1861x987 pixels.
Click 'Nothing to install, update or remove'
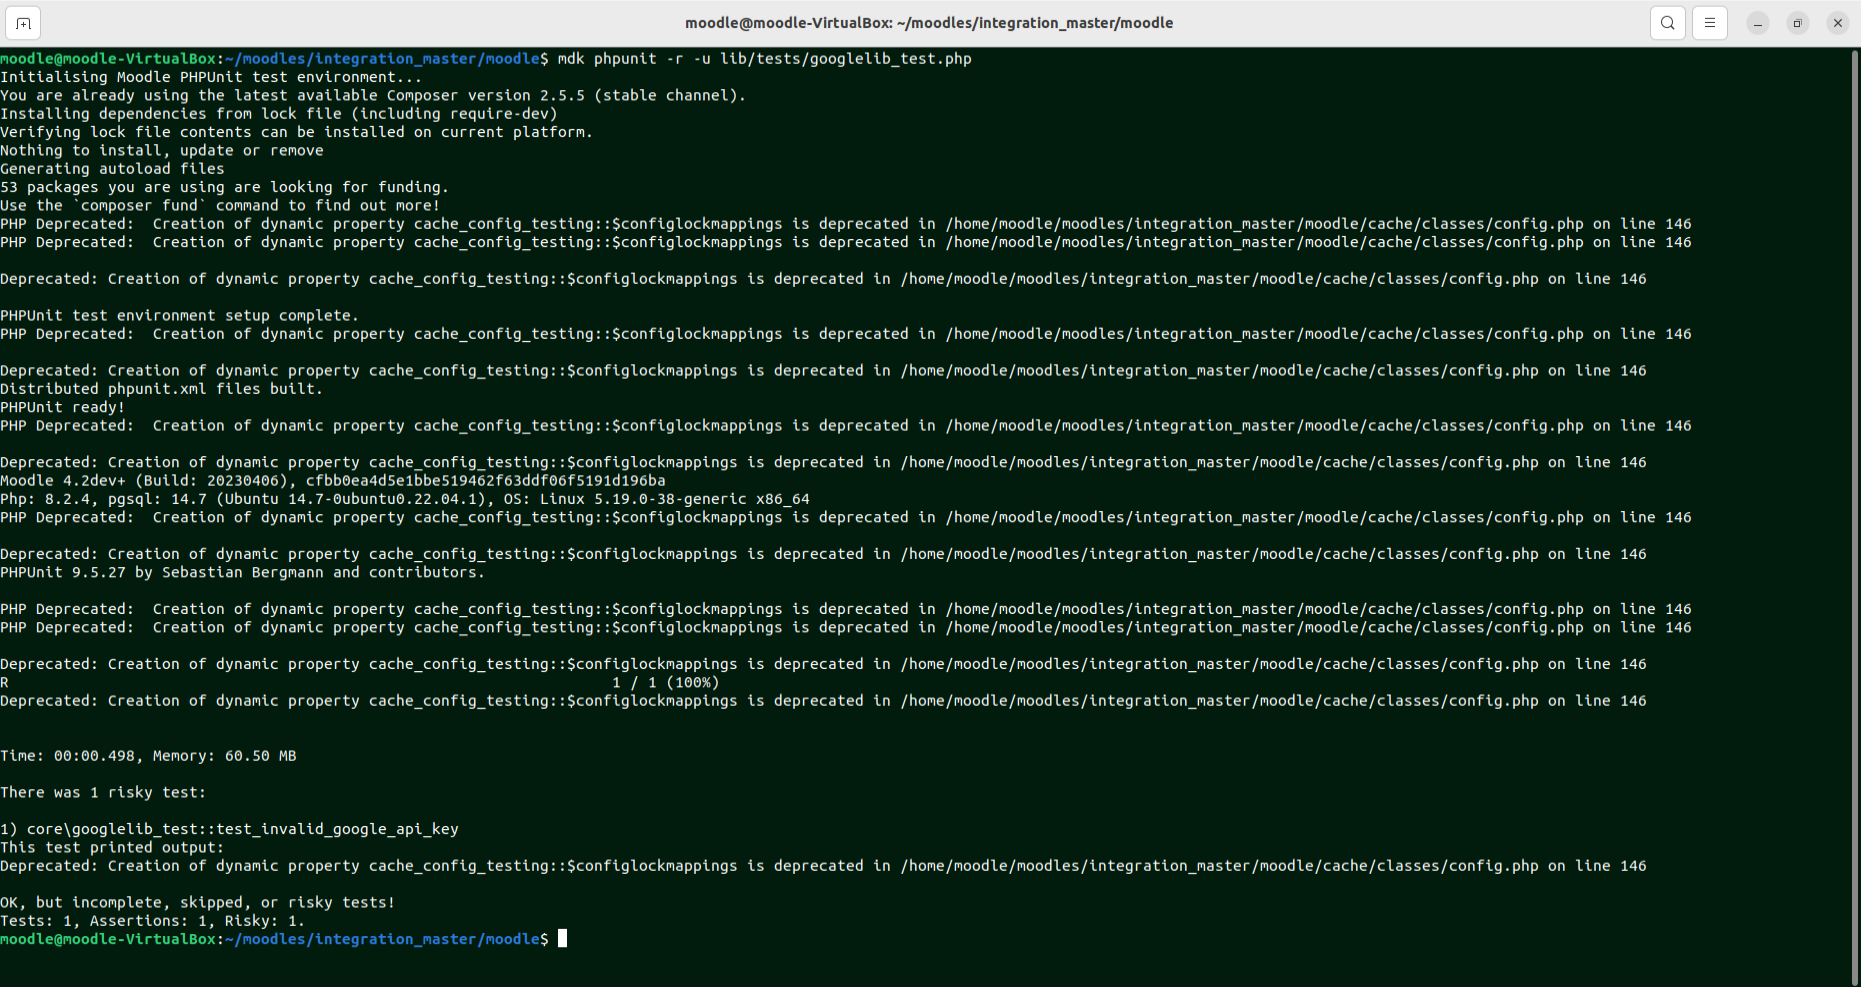point(162,151)
